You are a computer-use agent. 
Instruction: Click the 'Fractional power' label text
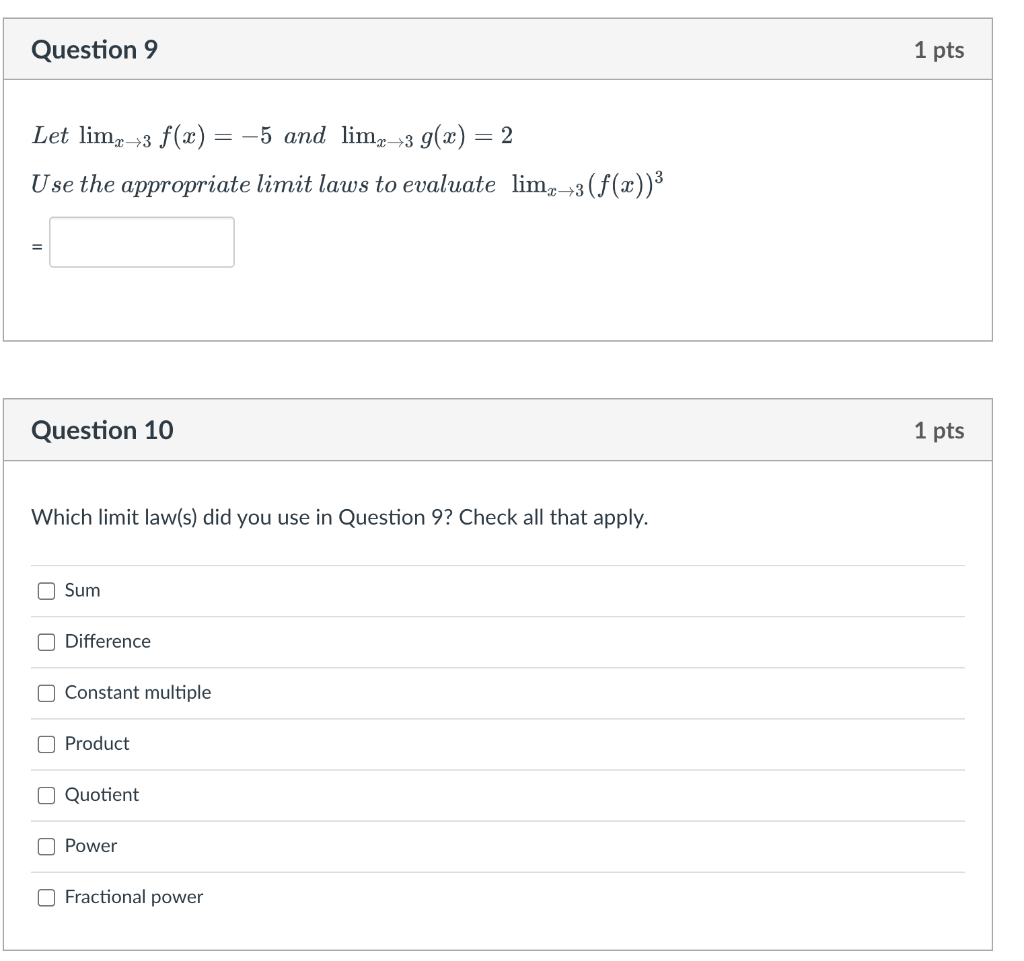(133, 897)
